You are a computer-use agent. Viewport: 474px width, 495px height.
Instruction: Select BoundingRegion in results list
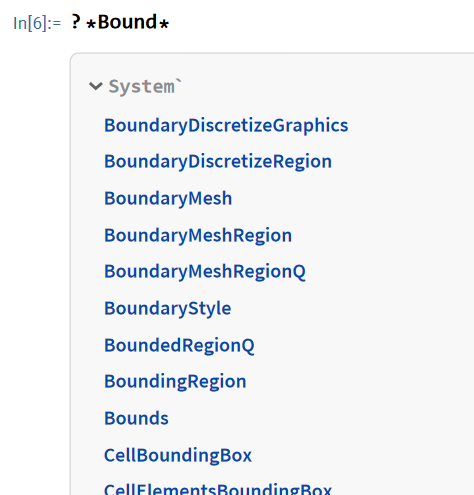(x=175, y=382)
